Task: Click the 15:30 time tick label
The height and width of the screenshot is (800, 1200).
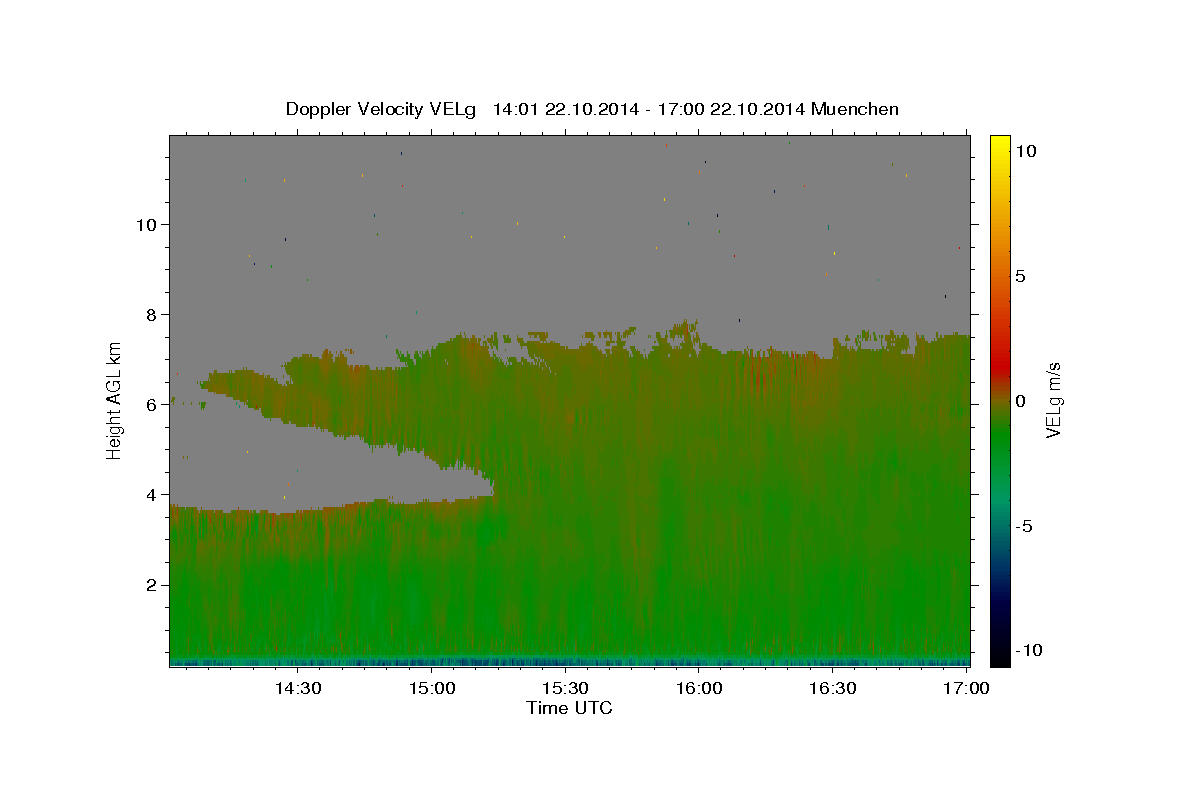Action: point(565,688)
